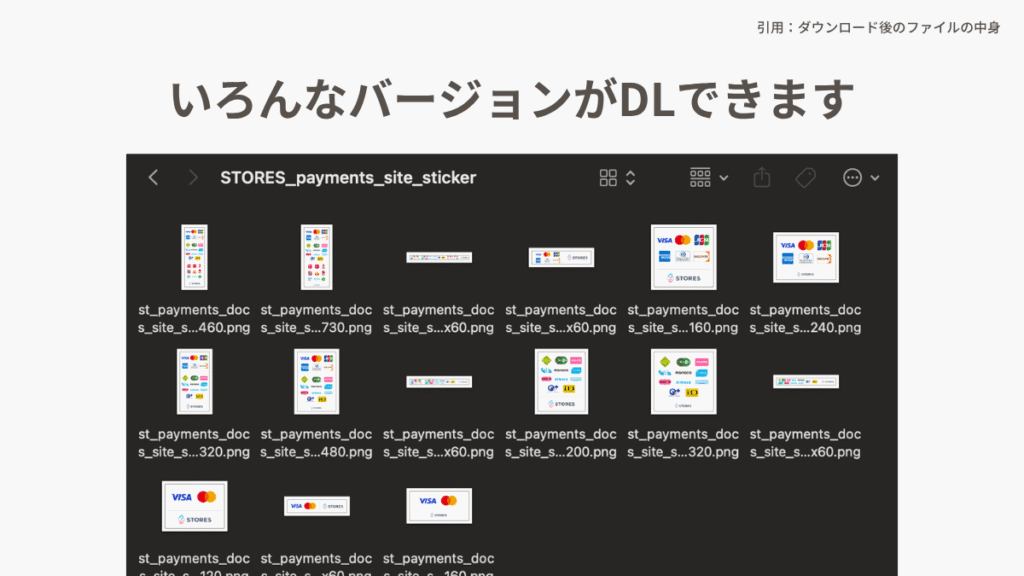The height and width of the screenshot is (576, 1024).
Task: Select the thumbnail of file ending 200.png
Action: (561, 381)
